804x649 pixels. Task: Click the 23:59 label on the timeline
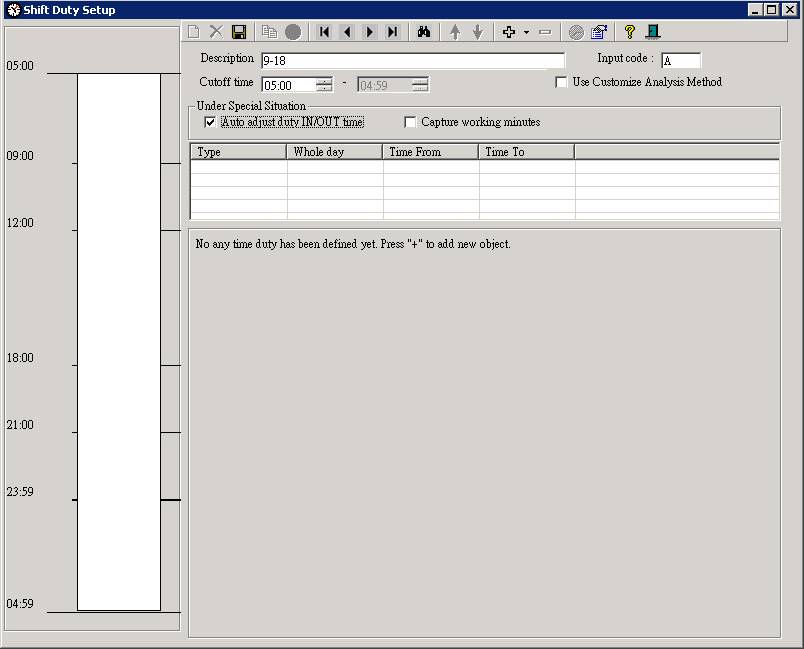tap(20, 491)
